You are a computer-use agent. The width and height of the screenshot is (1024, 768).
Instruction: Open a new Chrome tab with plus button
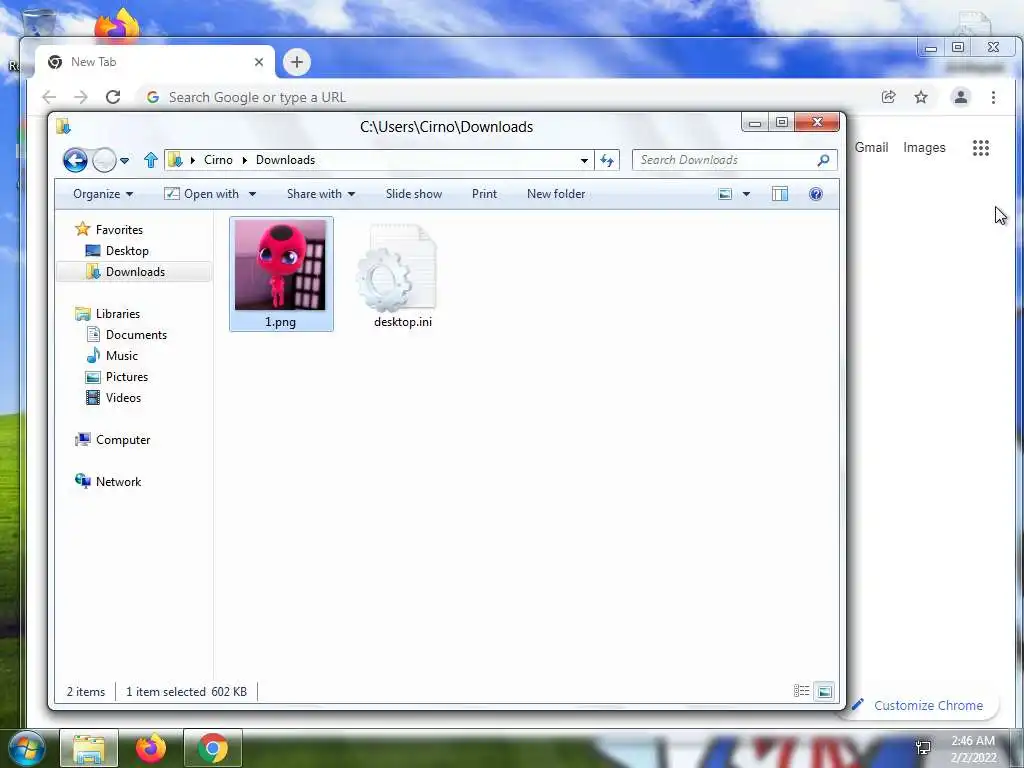[297, 62]
